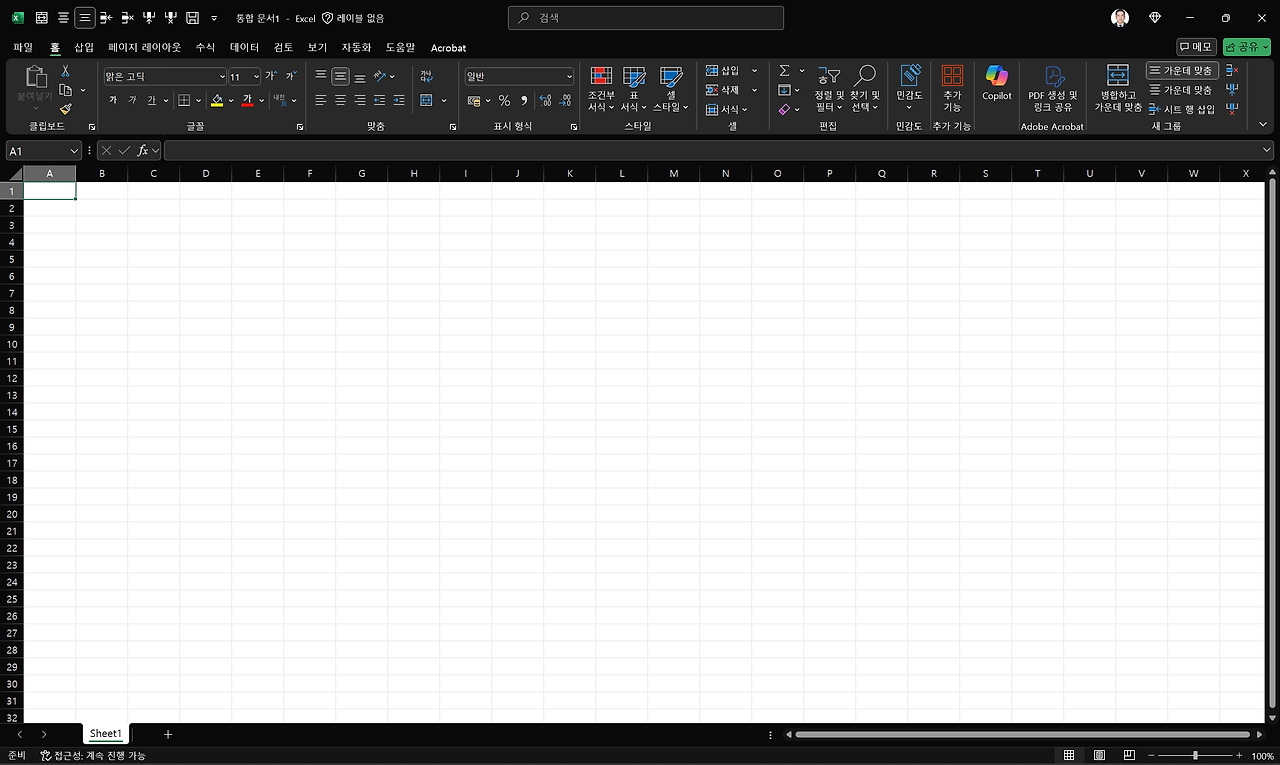The height and width of the screenshot is (765, 1280).
Task: Add a new sheet with the plus icon
Action: [168, 734]
